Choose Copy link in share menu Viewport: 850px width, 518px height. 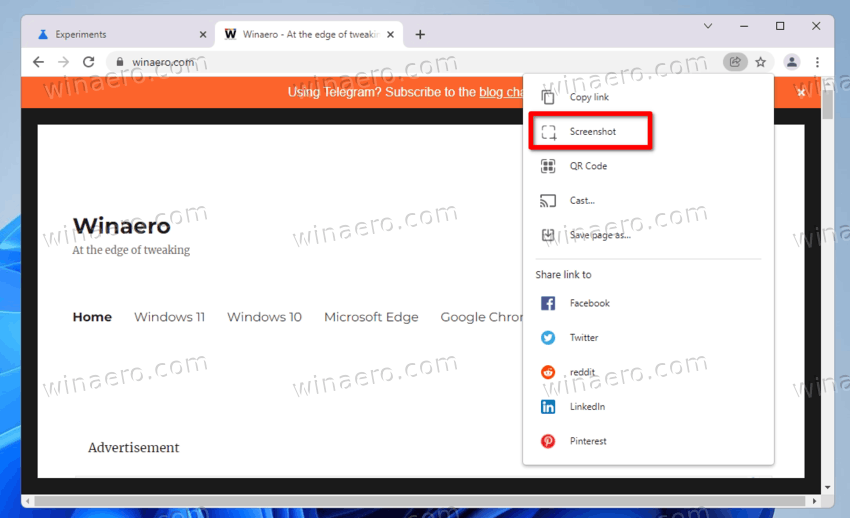(x=648, y=97)
